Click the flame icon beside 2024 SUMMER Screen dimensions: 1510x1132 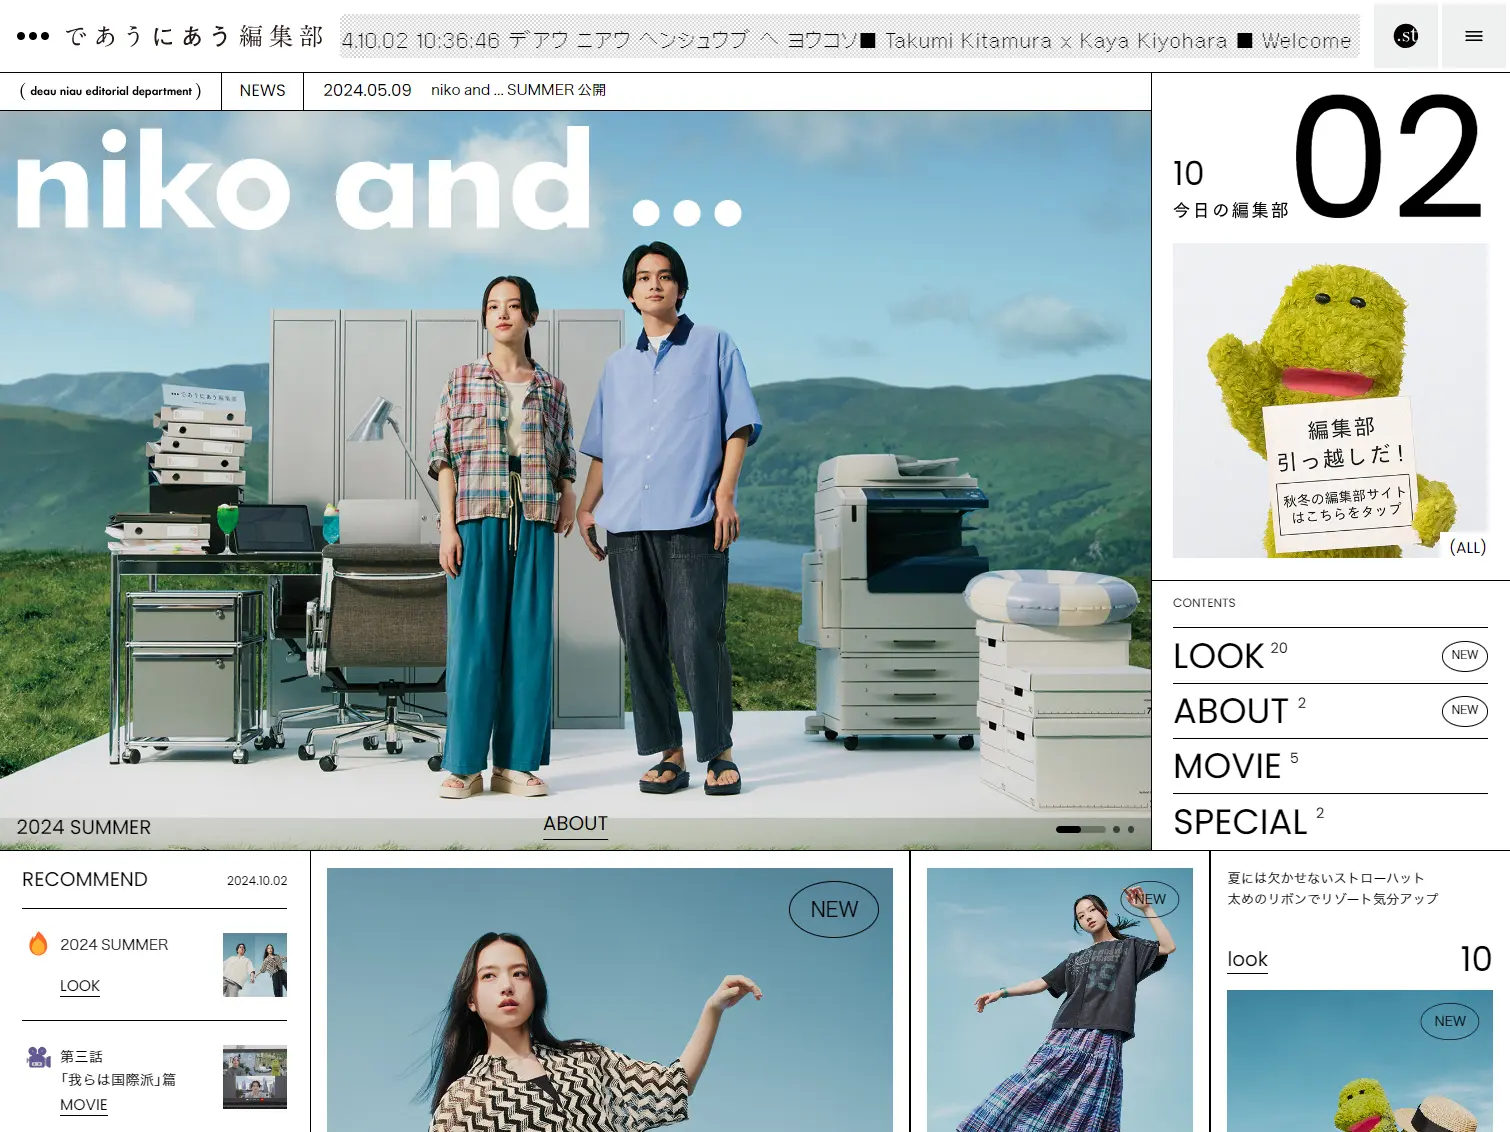[38, 944]
